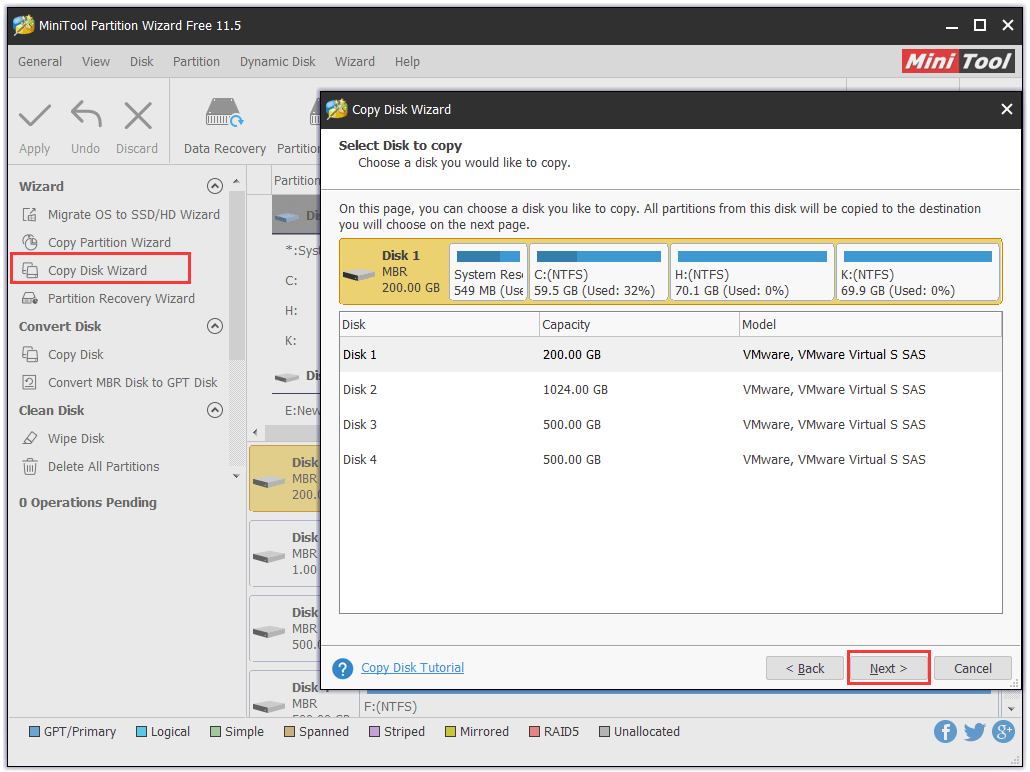Screen dimensions: 1030x772
Task: Click Delete All Partitions trash icon
Action: click(30, 467)
